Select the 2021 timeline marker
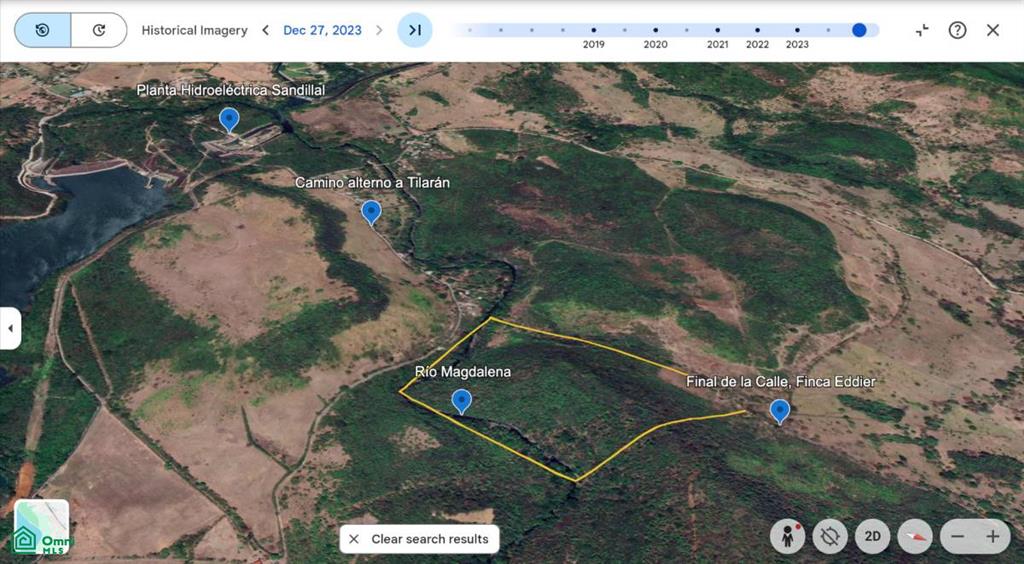 point(717,30)
